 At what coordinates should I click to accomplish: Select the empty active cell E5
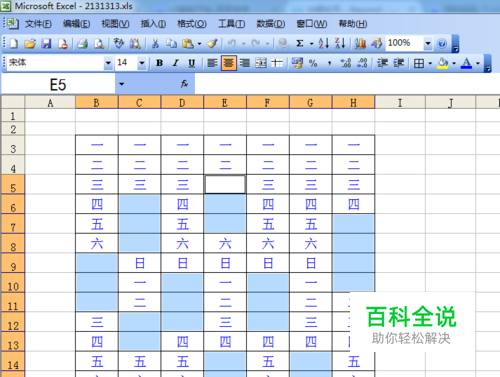tap(225, 184)
